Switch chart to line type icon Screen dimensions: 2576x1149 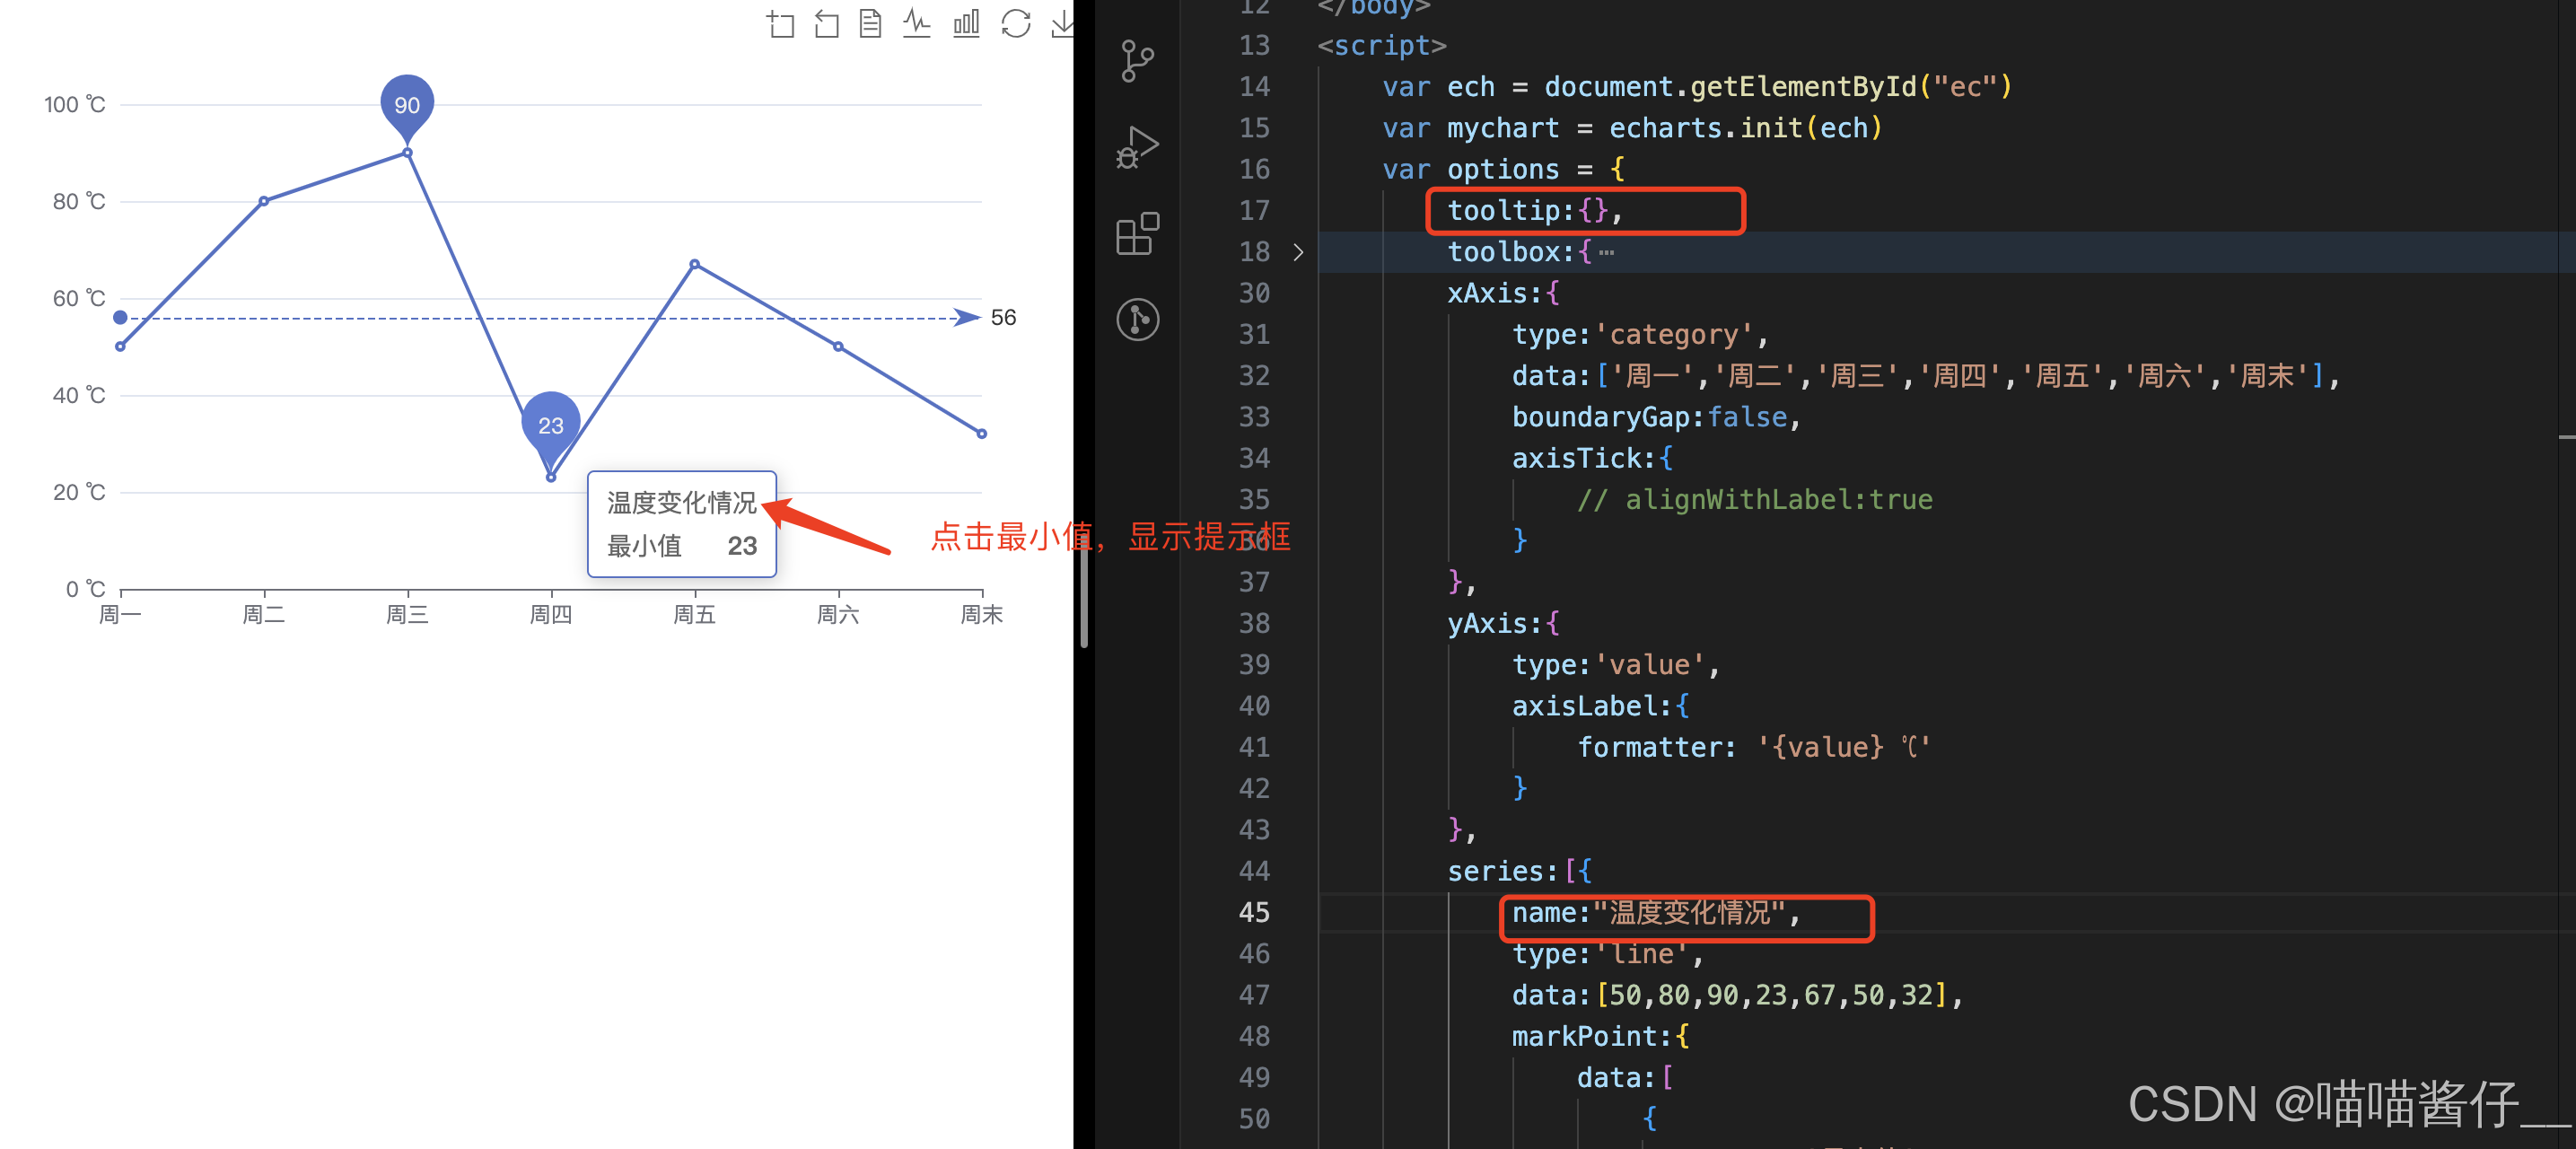916,23
